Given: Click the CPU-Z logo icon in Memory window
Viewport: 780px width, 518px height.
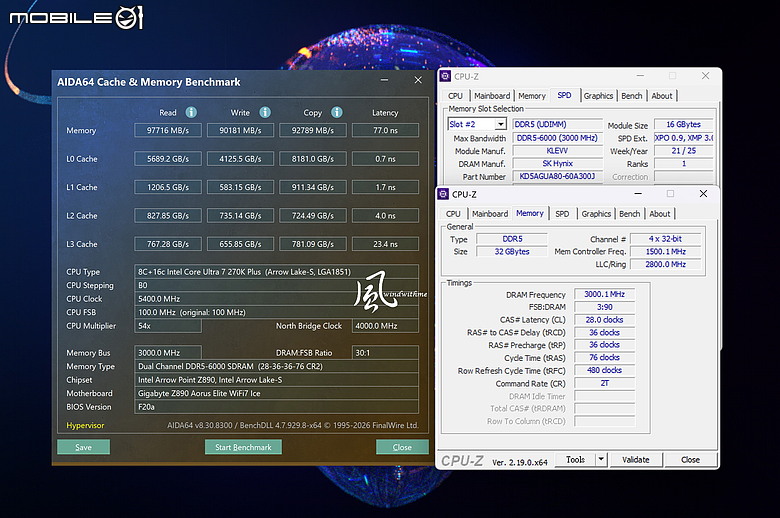Looking at the screenshot, I should pyautogui.click(x=443, y=194).
